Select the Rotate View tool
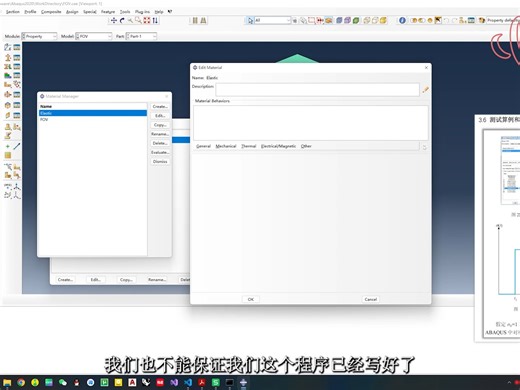The height and width of the screenshot is (390, 520). [x=122, y=21]
